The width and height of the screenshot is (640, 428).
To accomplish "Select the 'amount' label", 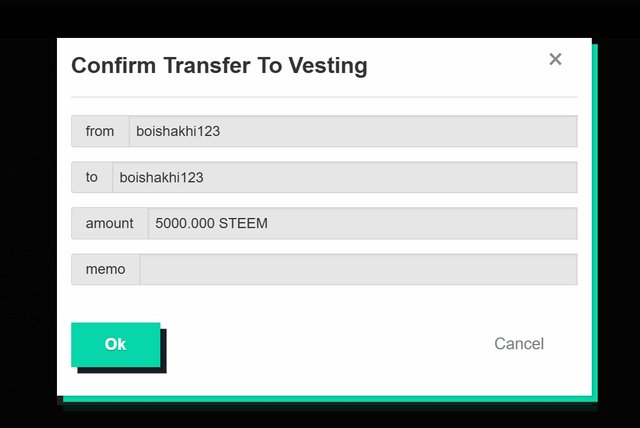I will (x=110, y=223).
